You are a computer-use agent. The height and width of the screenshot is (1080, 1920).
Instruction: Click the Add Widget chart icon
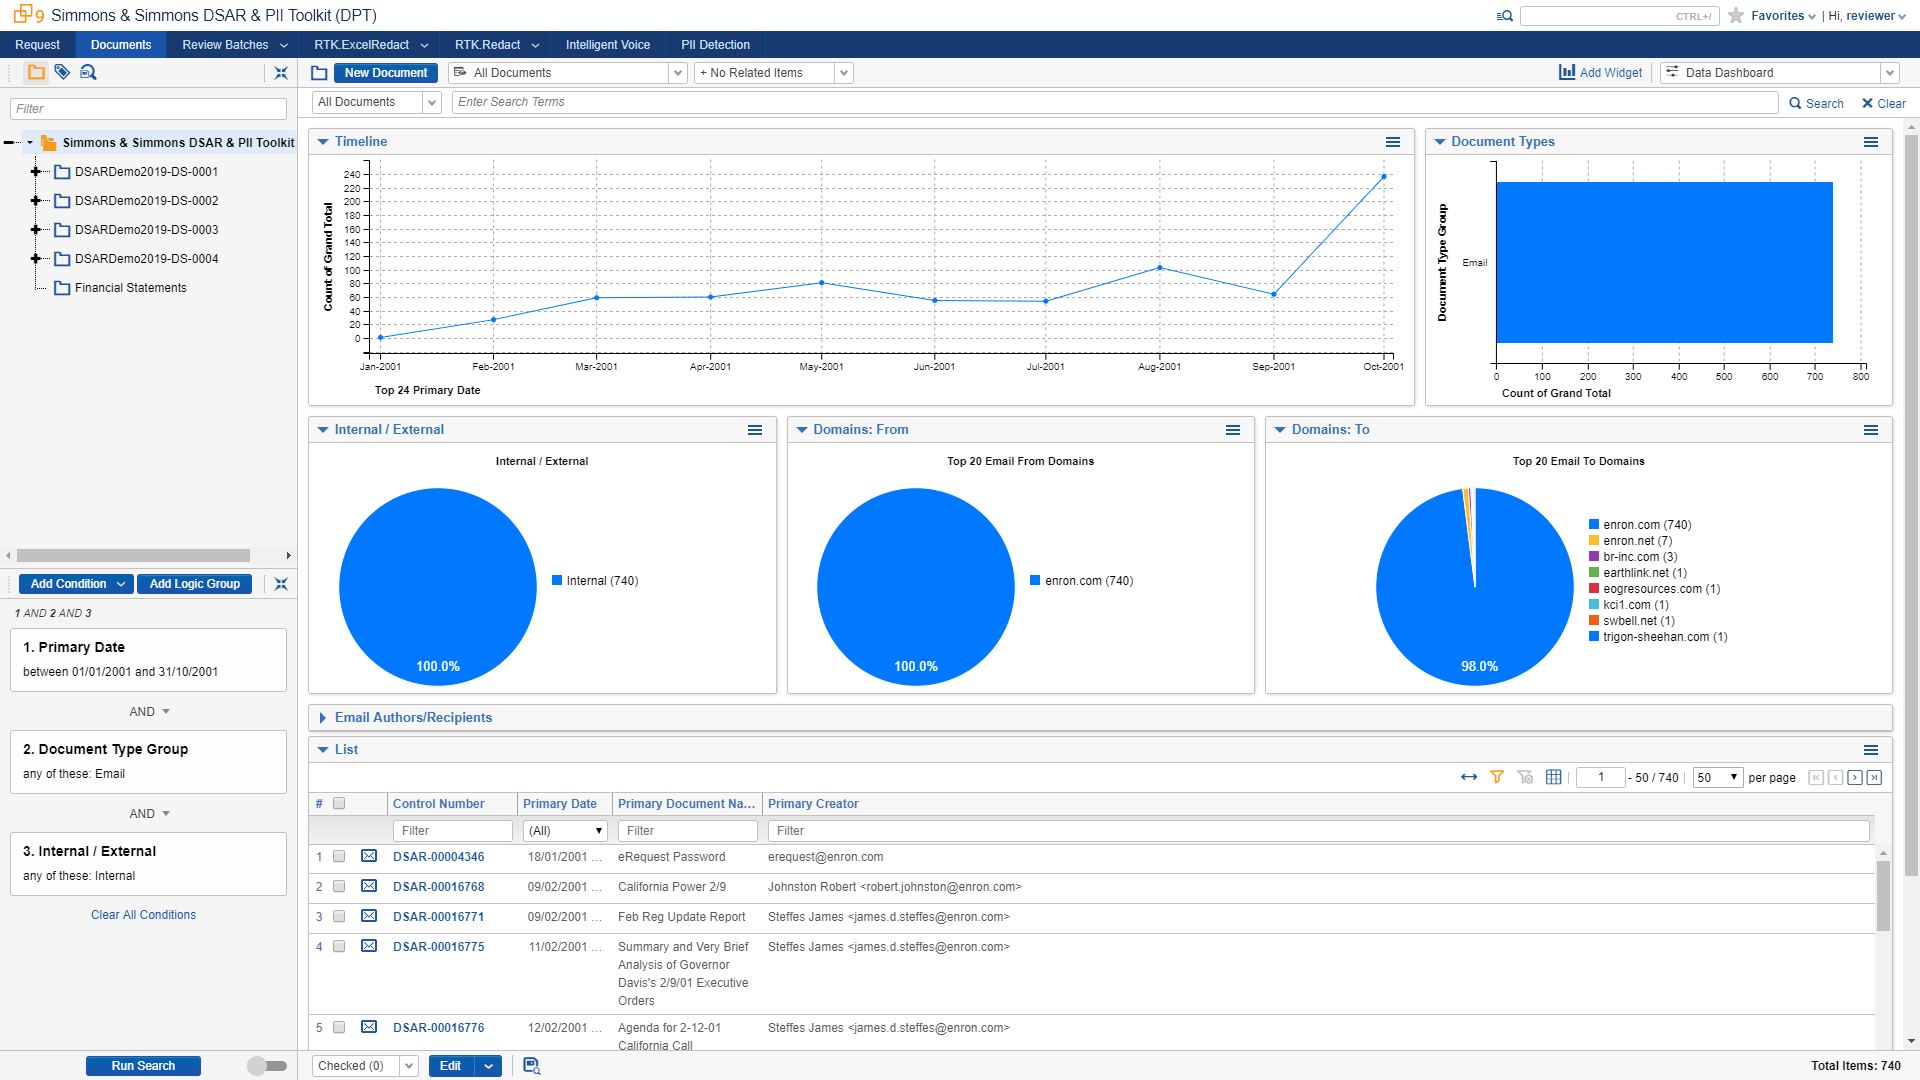1567,72
